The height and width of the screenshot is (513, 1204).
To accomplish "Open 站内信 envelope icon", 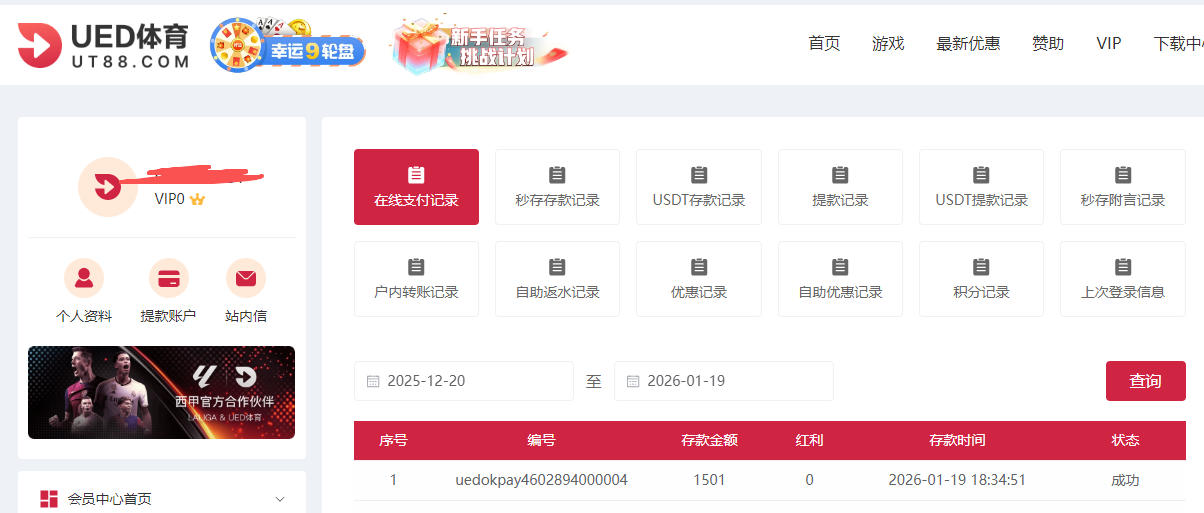I will pos(245,277).
